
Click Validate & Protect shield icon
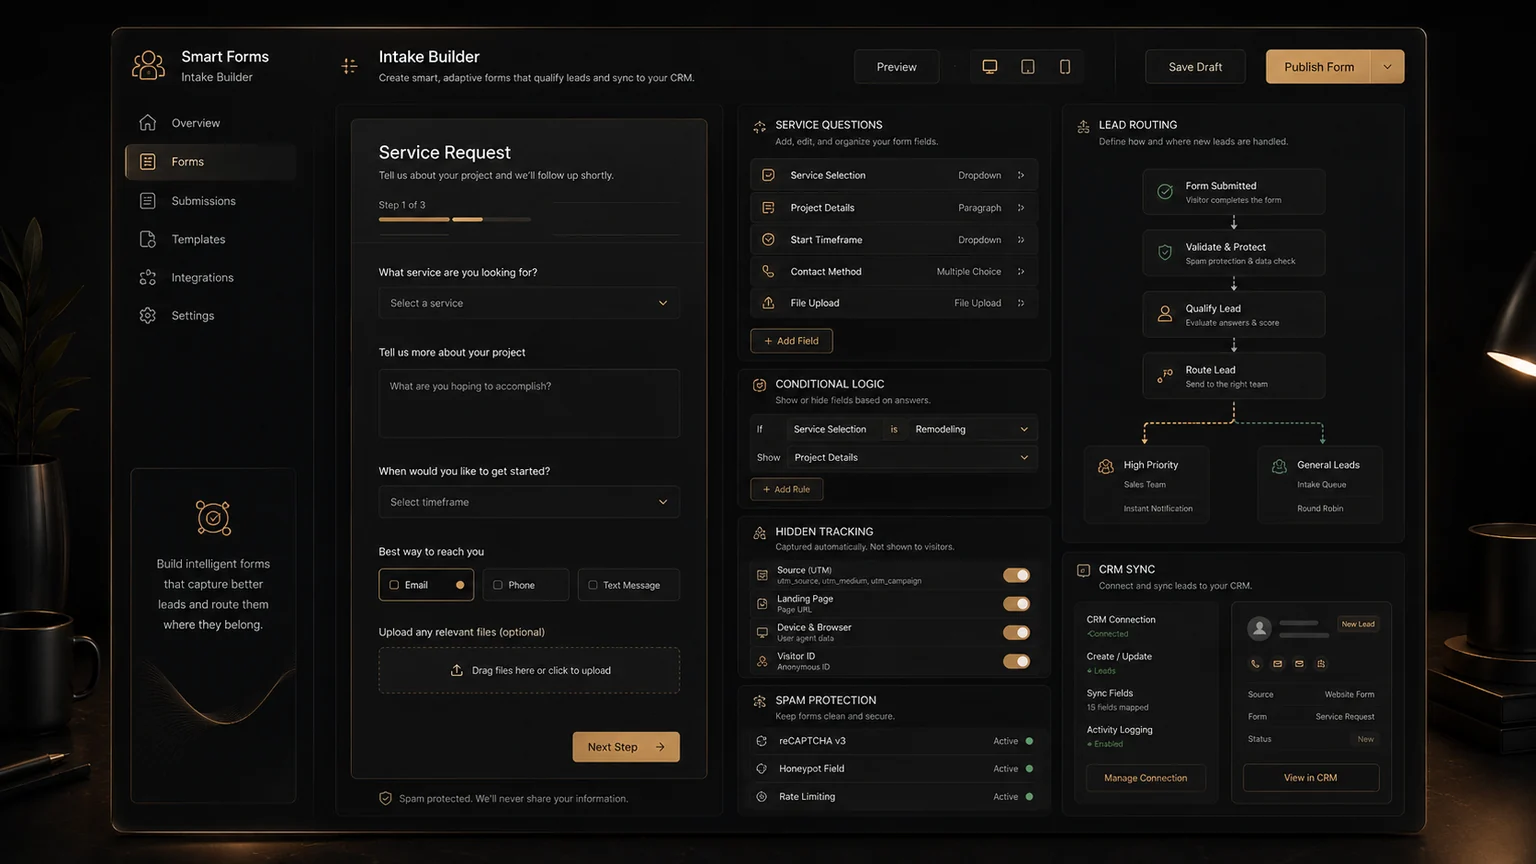(x=1165, y=253)
